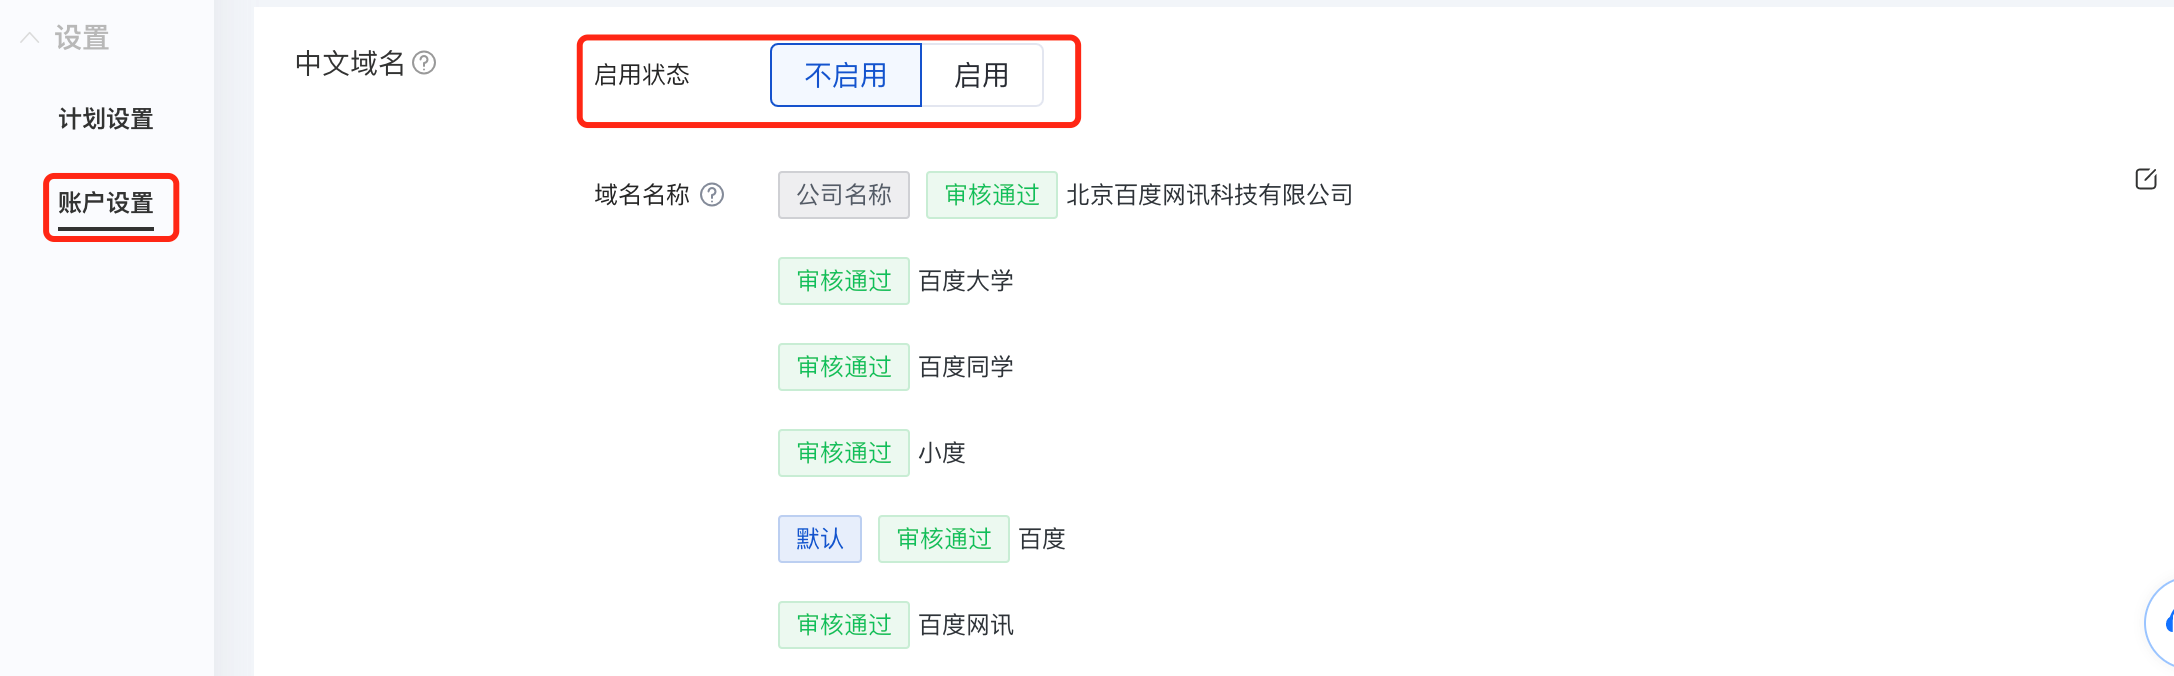Image resolution: width=2174 pixels, height=676 pixels.
Task: Select 不启用 status option
Action: click(x=846, y=75)
